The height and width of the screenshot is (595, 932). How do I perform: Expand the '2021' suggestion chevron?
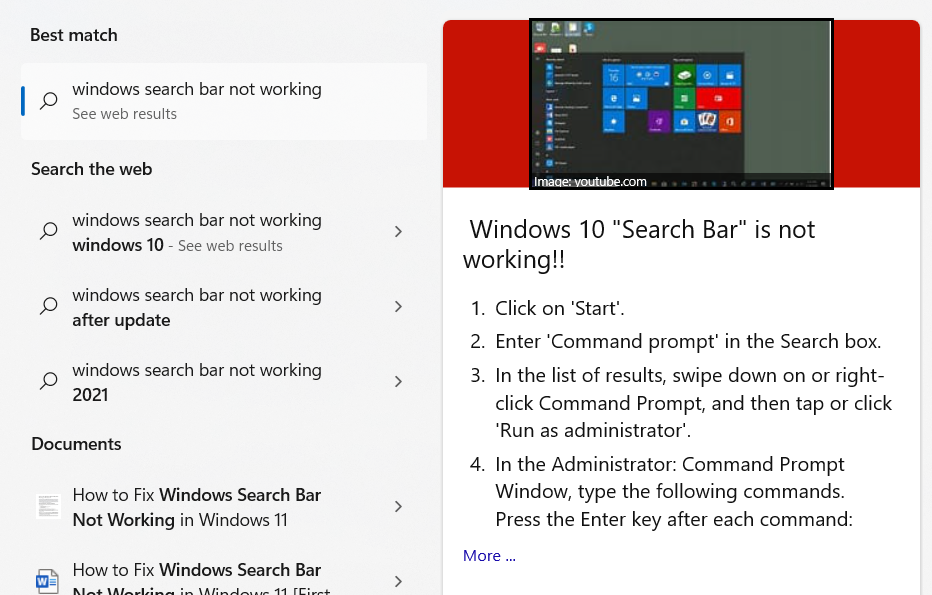[x=398, y=382]
